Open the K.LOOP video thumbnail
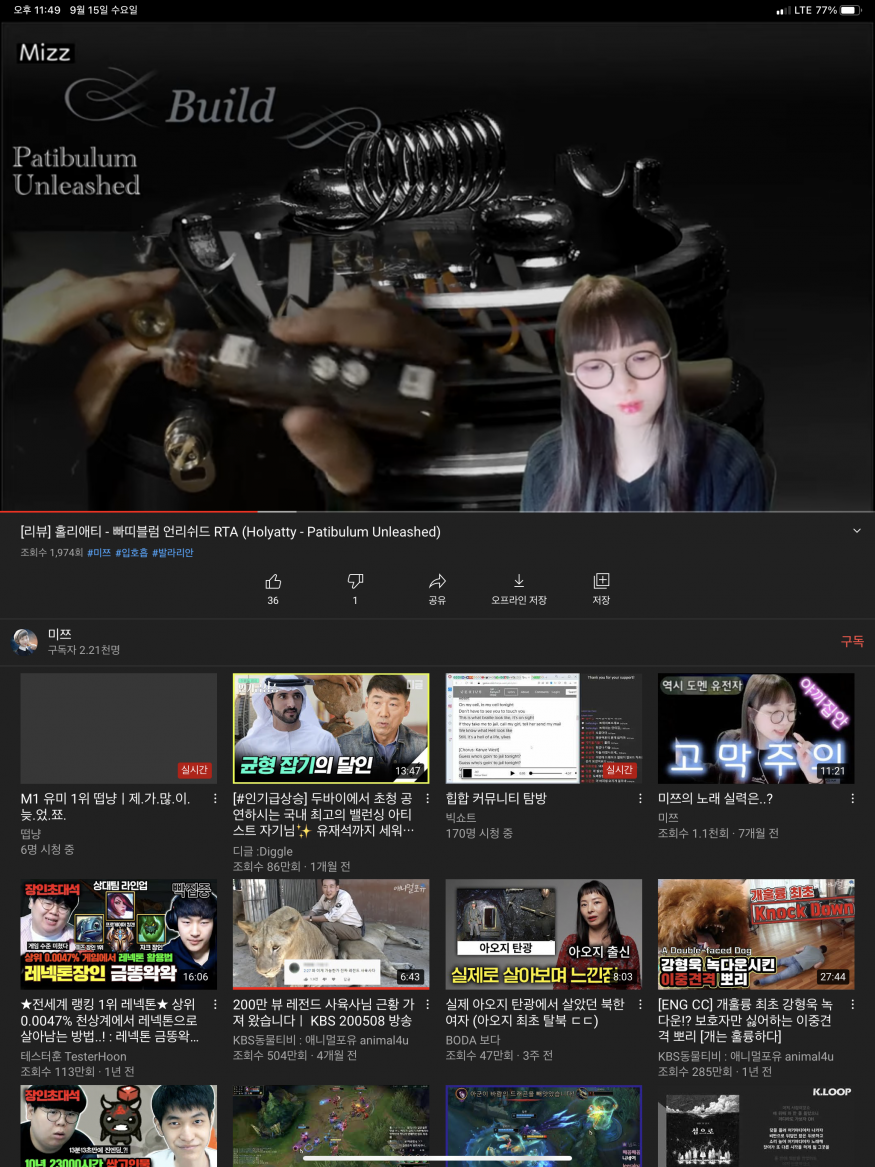The image size is (875, 1167). (756, 1125)
